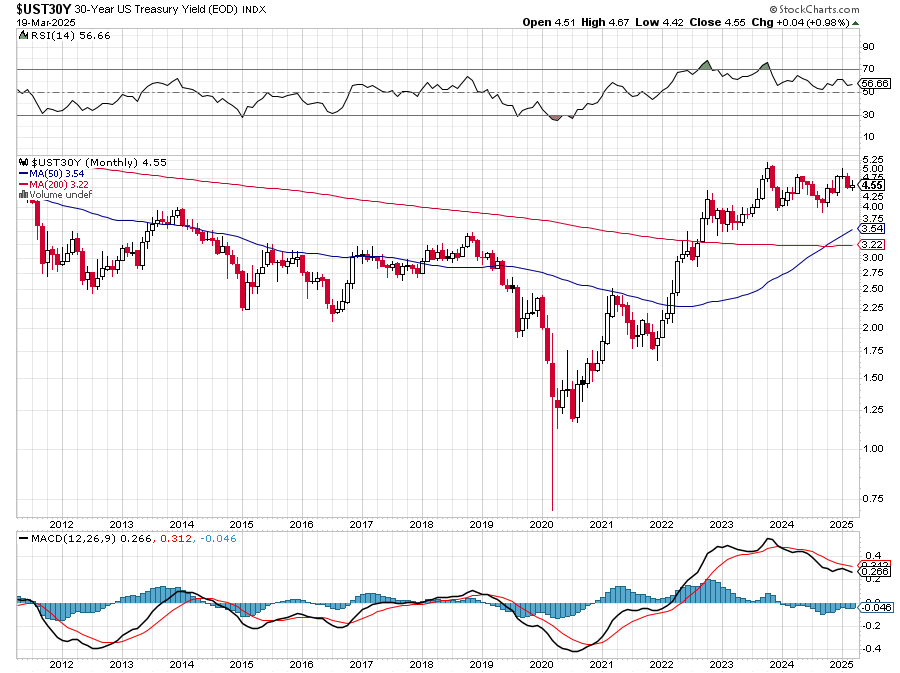
Task: Click the red MA(200) legend line
Action: (25, 184)
